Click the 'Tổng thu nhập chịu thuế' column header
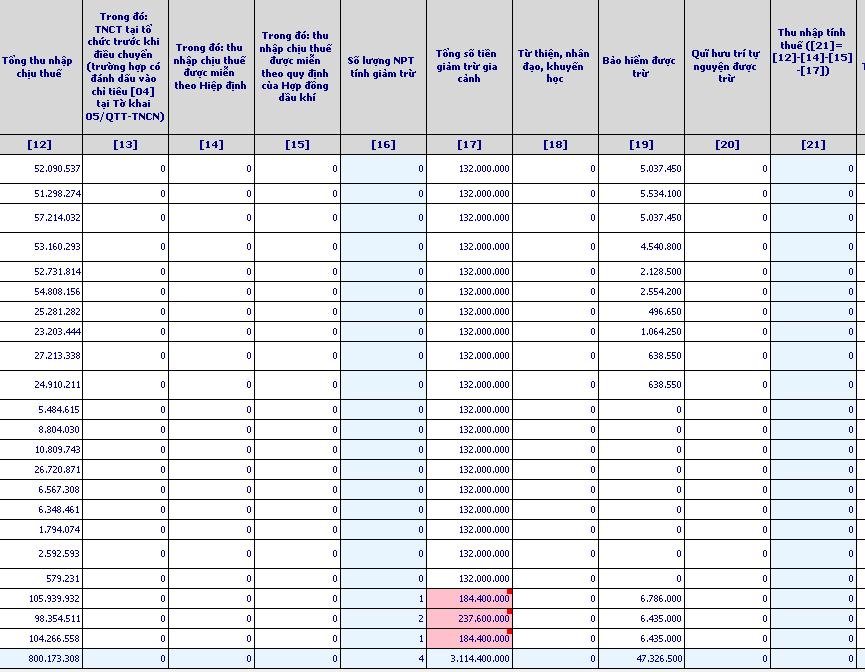865x672 pixels. click(x=42, y=66)
